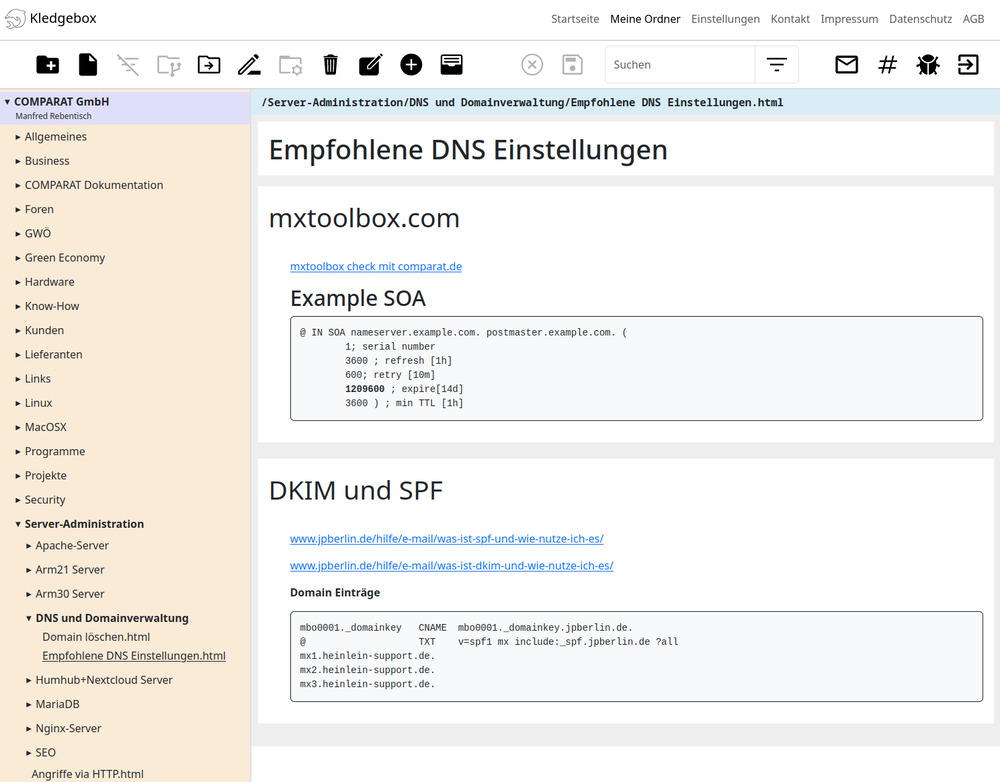Click into the Suchen search field
Screen dimensions: 1000x782
680,64
